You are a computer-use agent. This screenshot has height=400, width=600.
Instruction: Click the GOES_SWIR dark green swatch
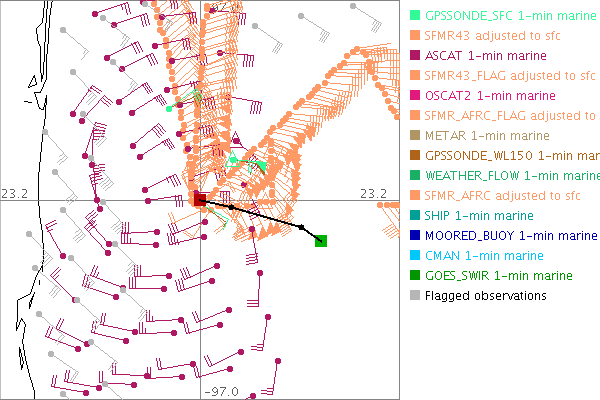pos(414,276)
